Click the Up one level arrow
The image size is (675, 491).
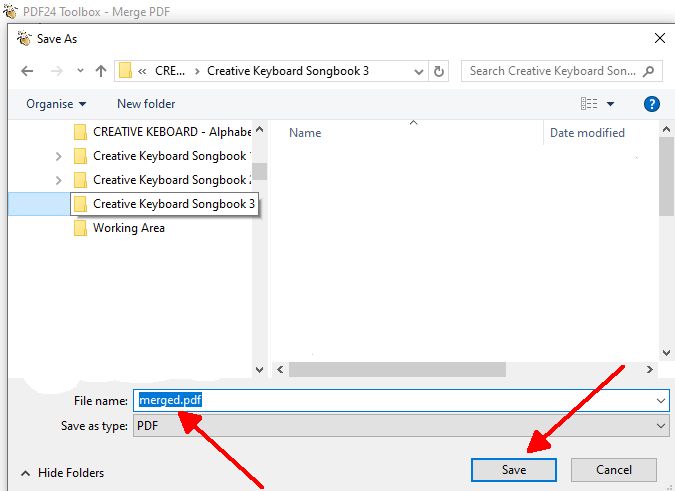[101, 72]
